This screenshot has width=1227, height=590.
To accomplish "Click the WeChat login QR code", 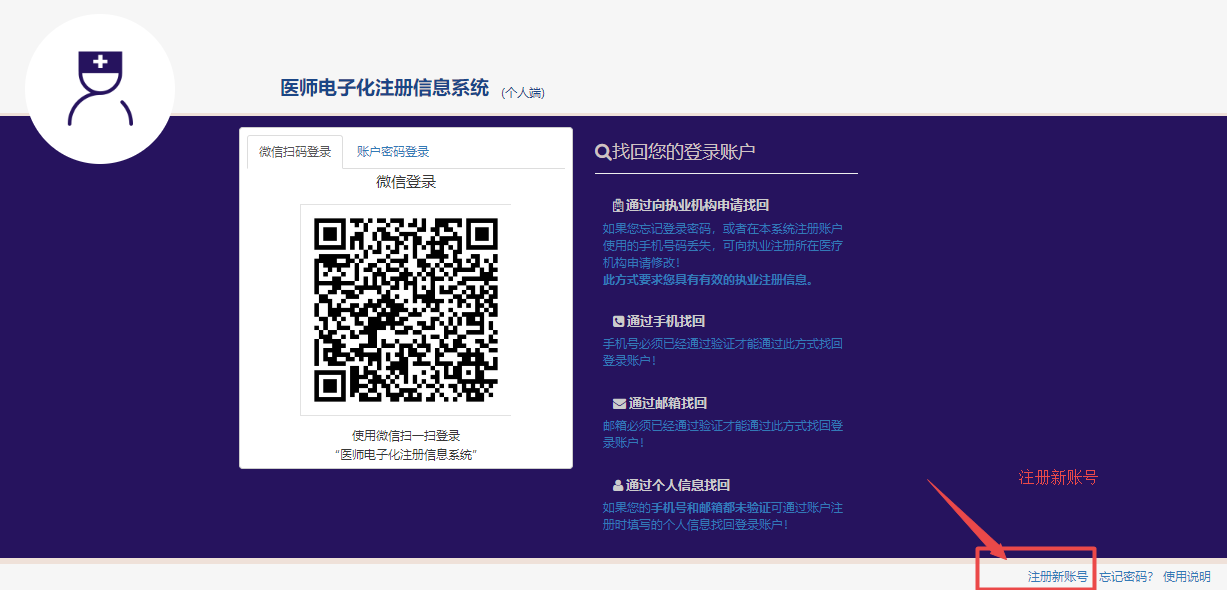I will pos(405,309).
